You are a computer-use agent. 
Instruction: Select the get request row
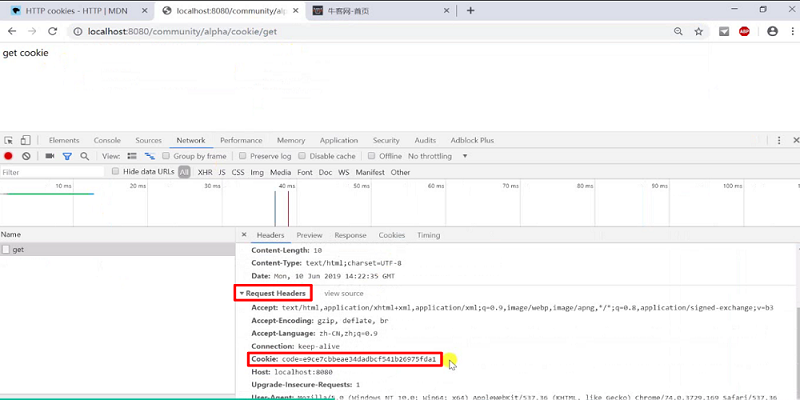[x=117, y=249]
